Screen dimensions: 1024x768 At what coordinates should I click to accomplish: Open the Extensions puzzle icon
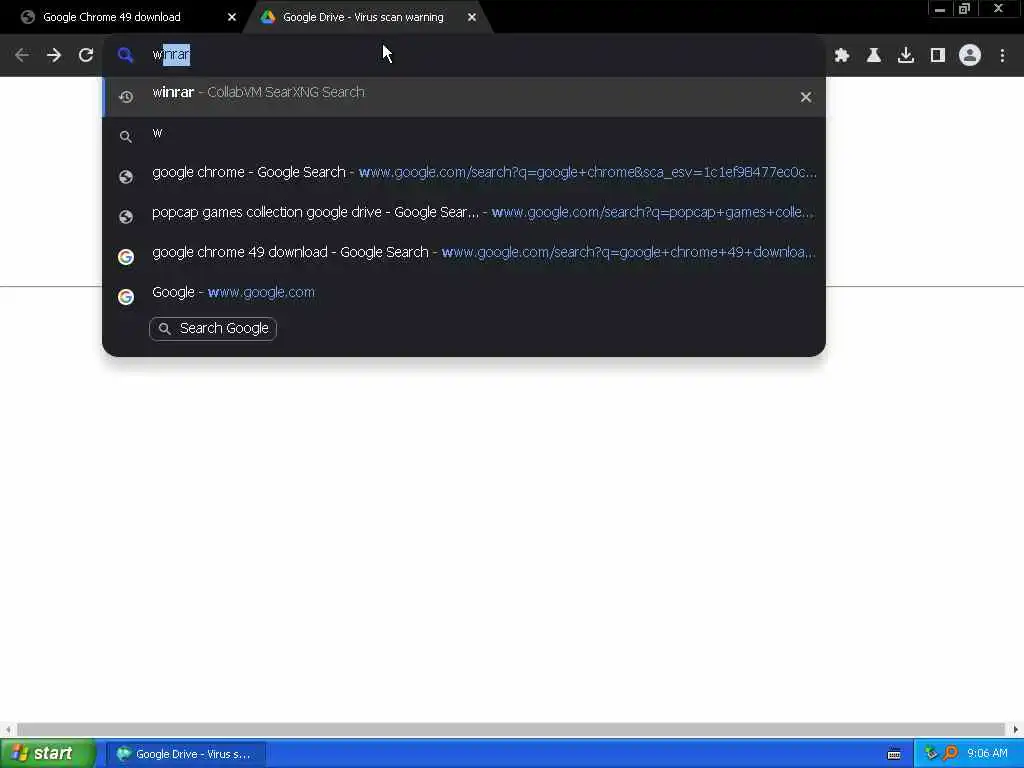pyautogui.click(x=842, y=56)
